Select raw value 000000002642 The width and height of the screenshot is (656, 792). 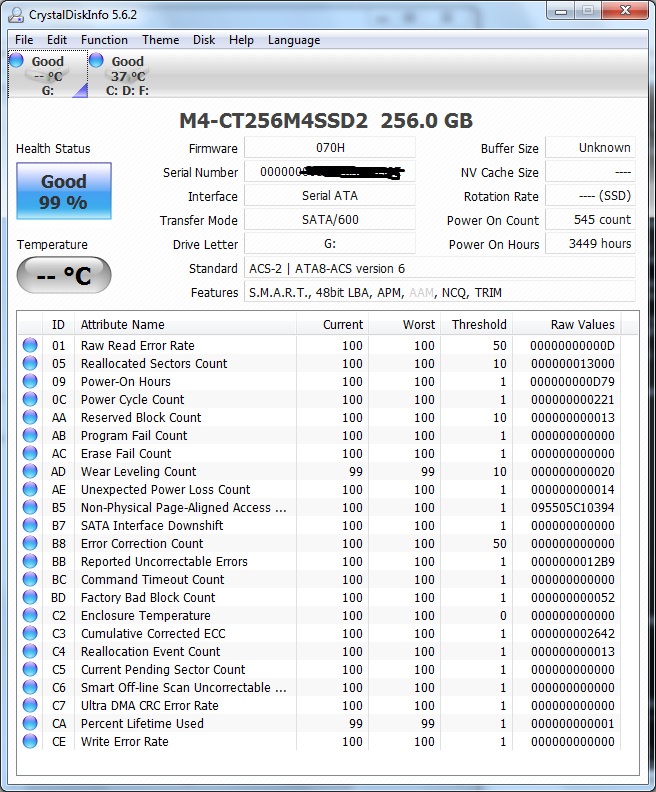572,633
